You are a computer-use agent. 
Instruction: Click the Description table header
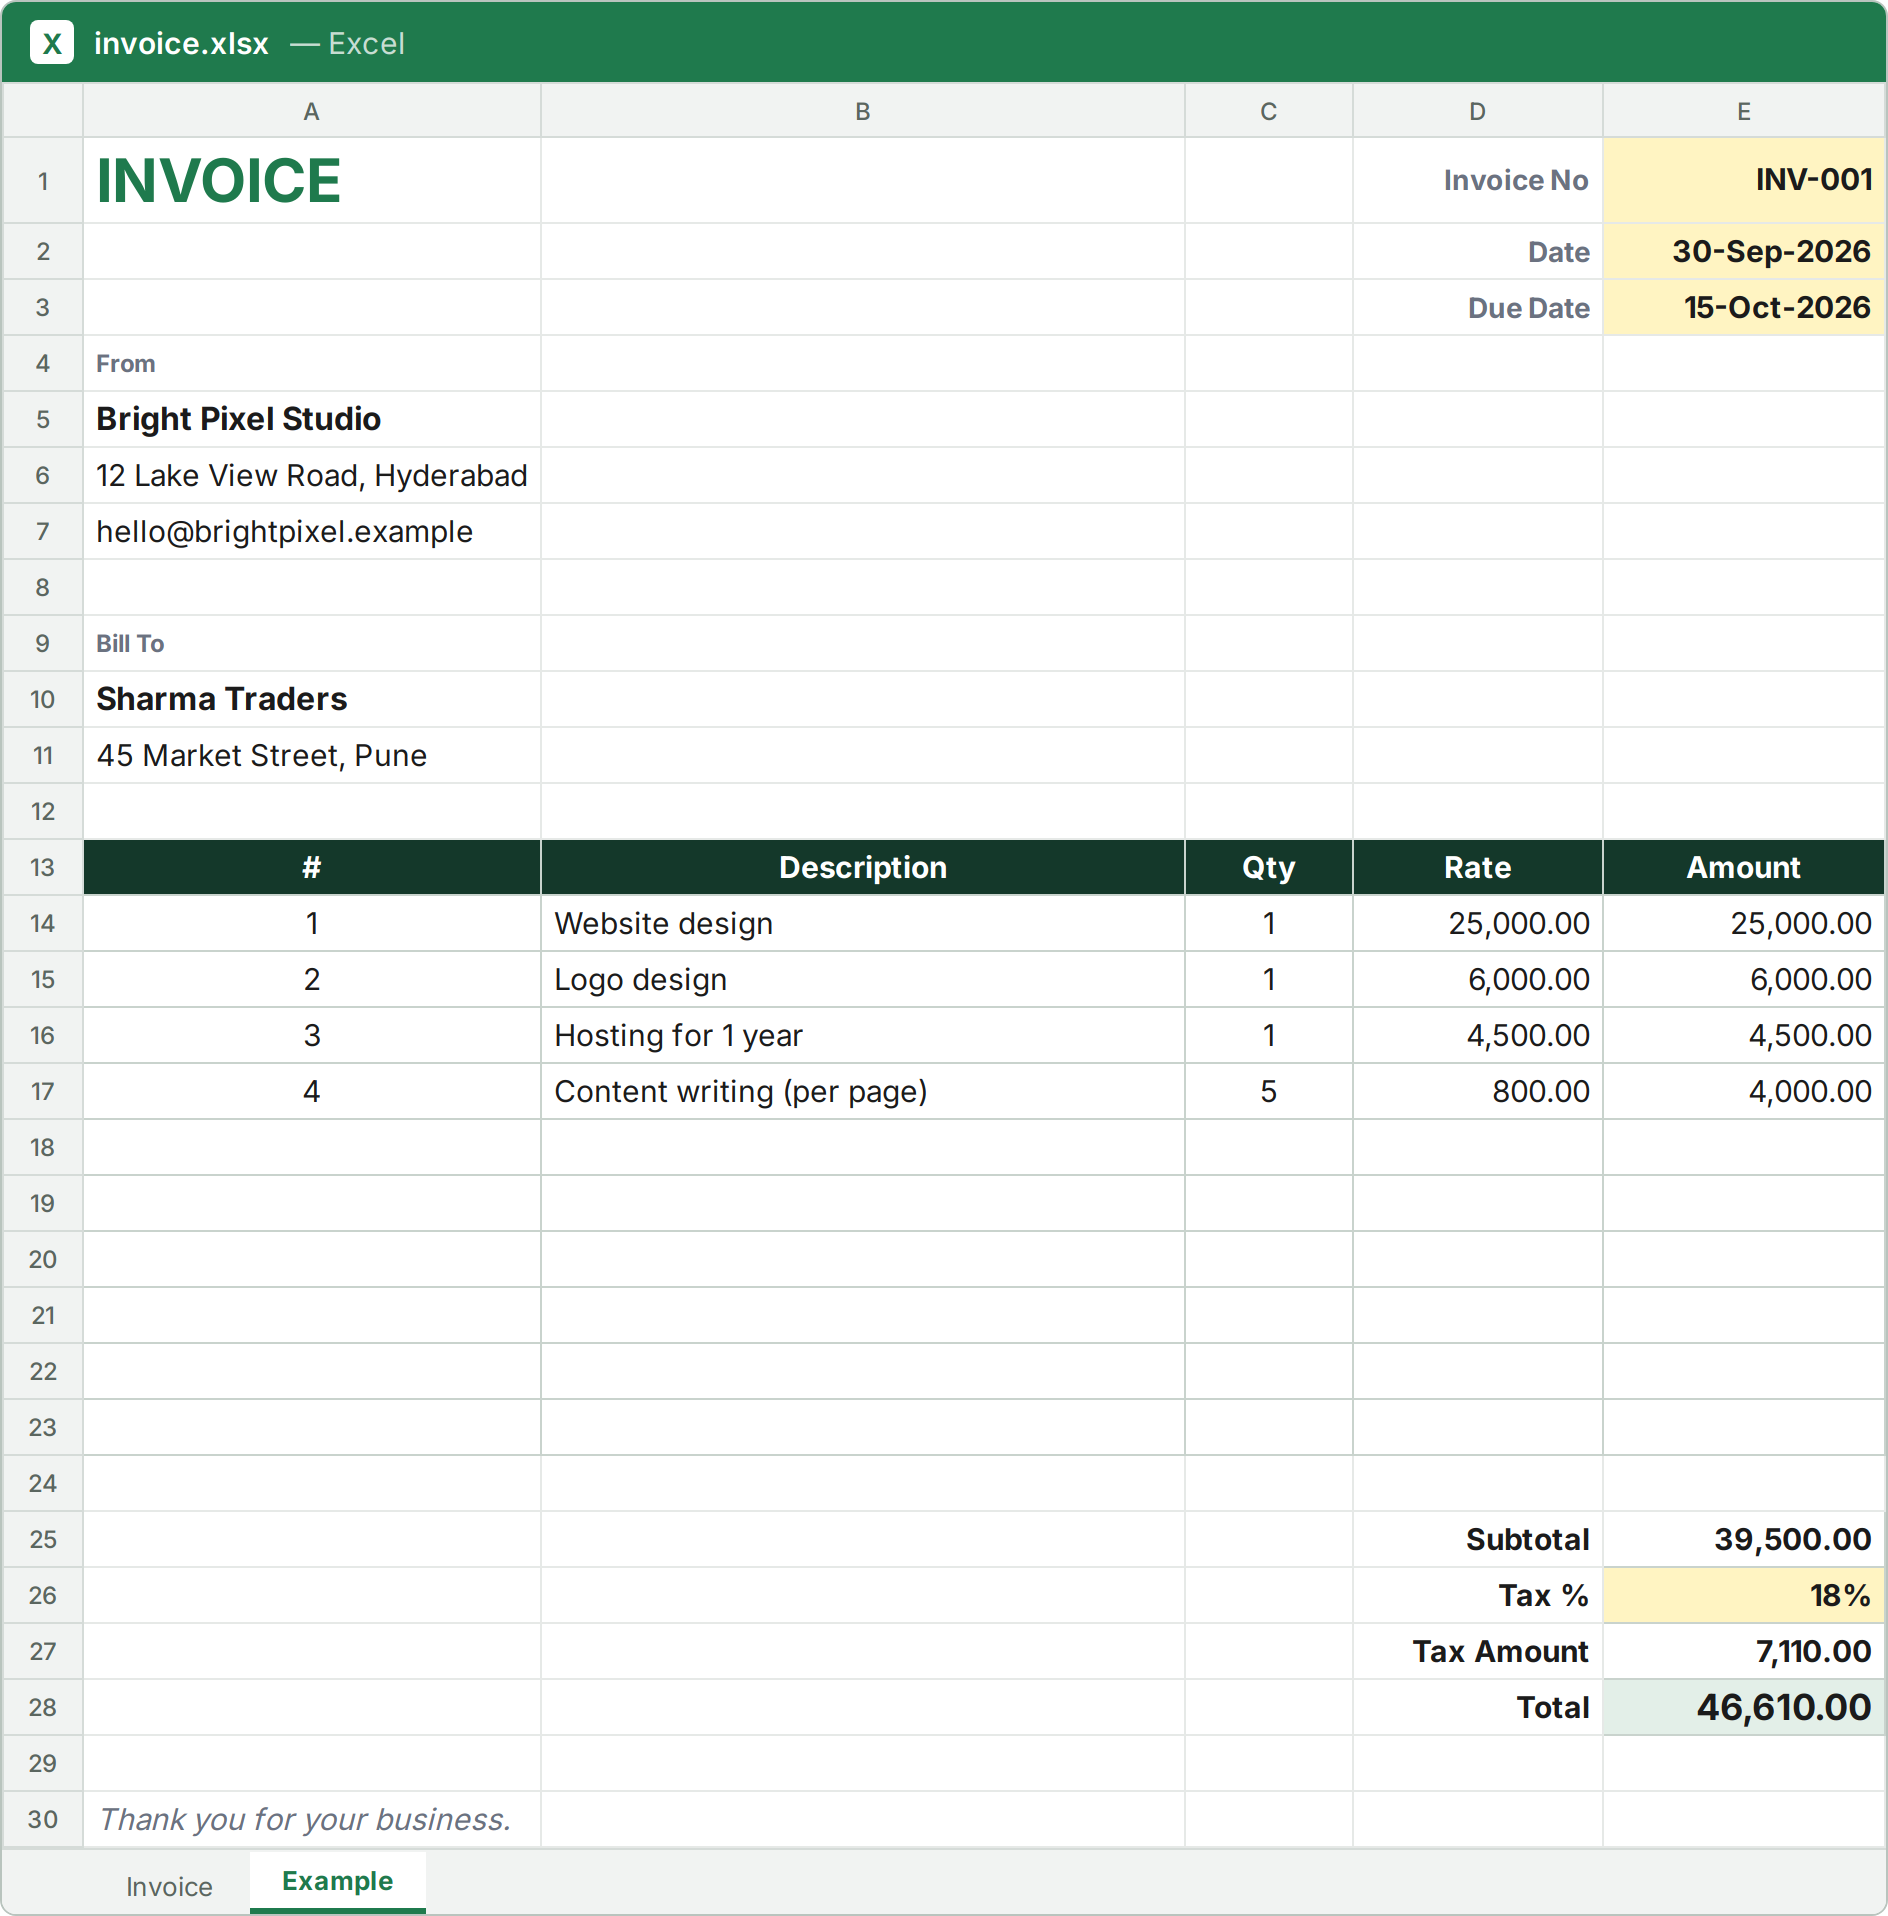pos(863,867)
